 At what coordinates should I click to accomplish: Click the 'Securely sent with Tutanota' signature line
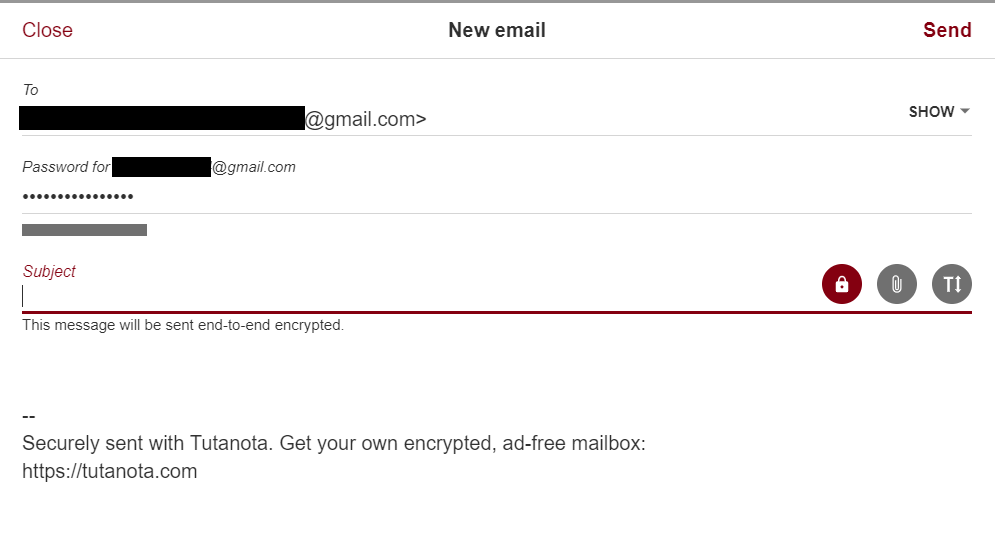(334, 443)
